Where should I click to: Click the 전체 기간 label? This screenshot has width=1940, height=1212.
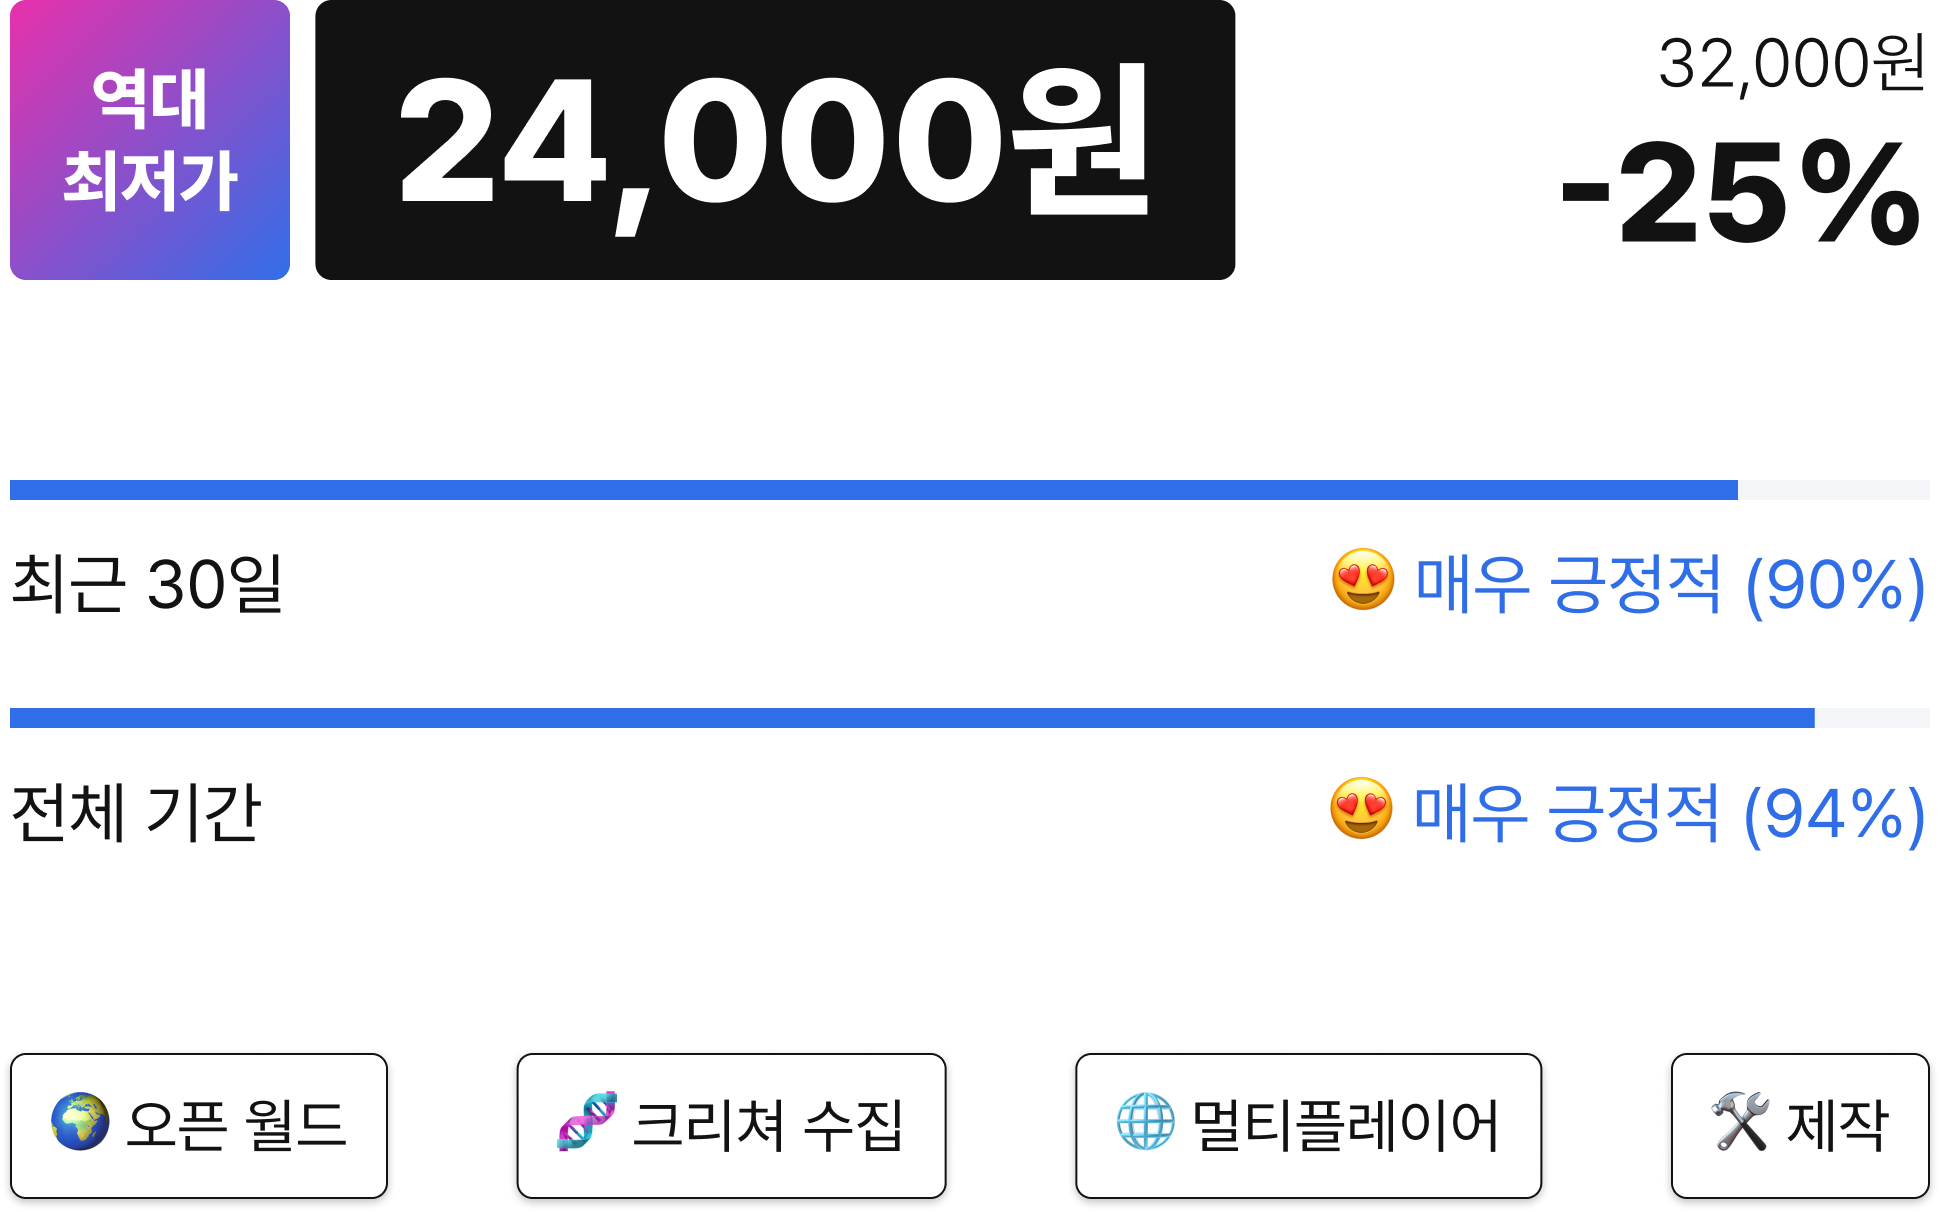136,813
